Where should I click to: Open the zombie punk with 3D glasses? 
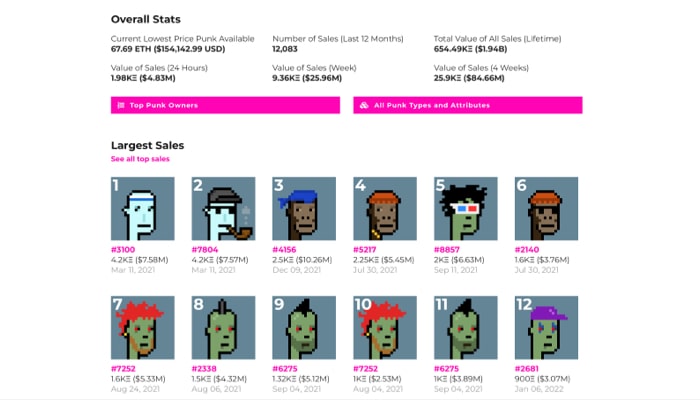pyautogui.click(x=466, y=208)
